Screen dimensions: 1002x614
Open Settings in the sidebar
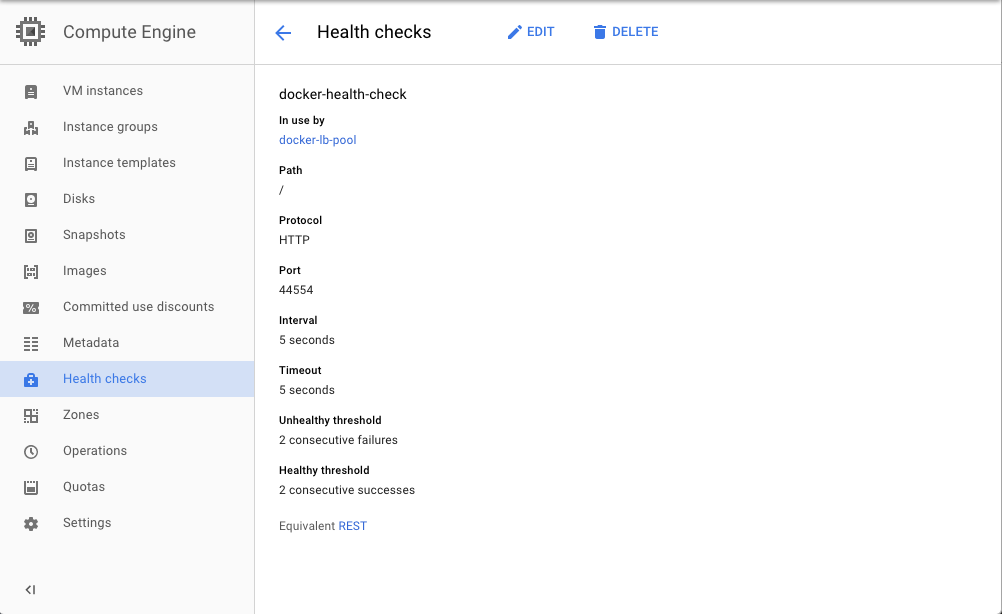(127, 523)
